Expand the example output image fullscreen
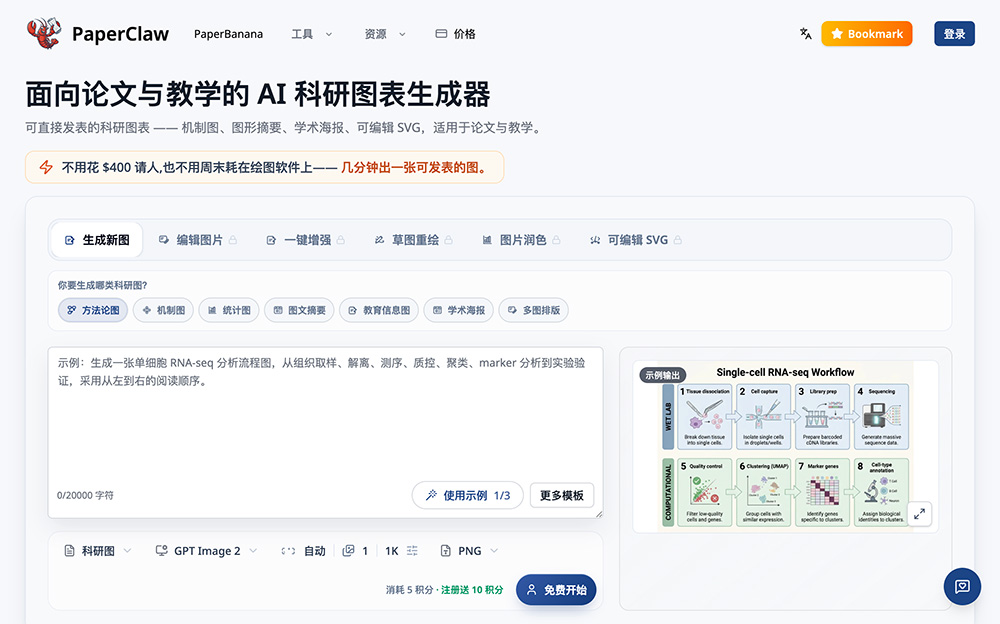 coord(919,514)
